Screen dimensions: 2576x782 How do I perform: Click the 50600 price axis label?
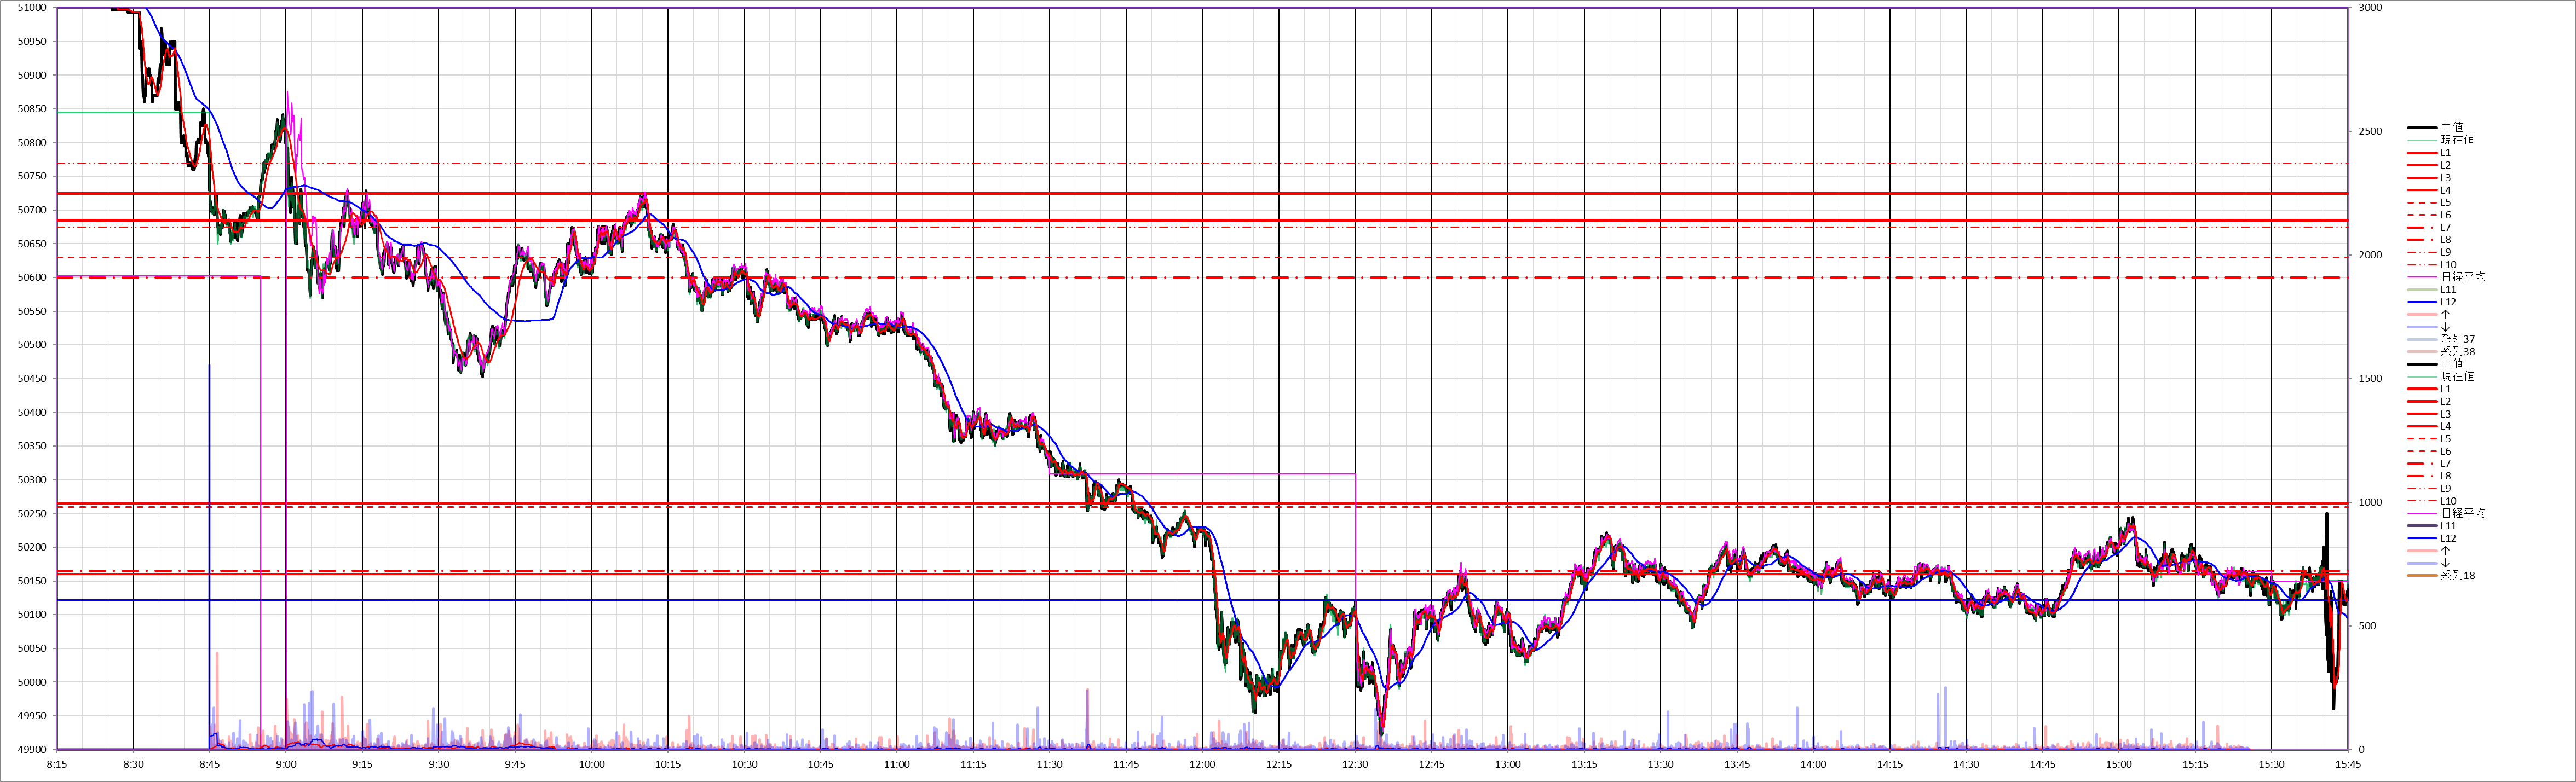click(32, 278)
